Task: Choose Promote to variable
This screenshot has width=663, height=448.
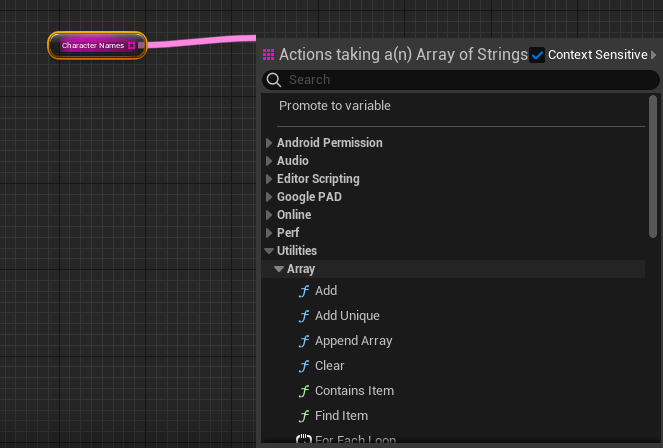Action: 335,106
